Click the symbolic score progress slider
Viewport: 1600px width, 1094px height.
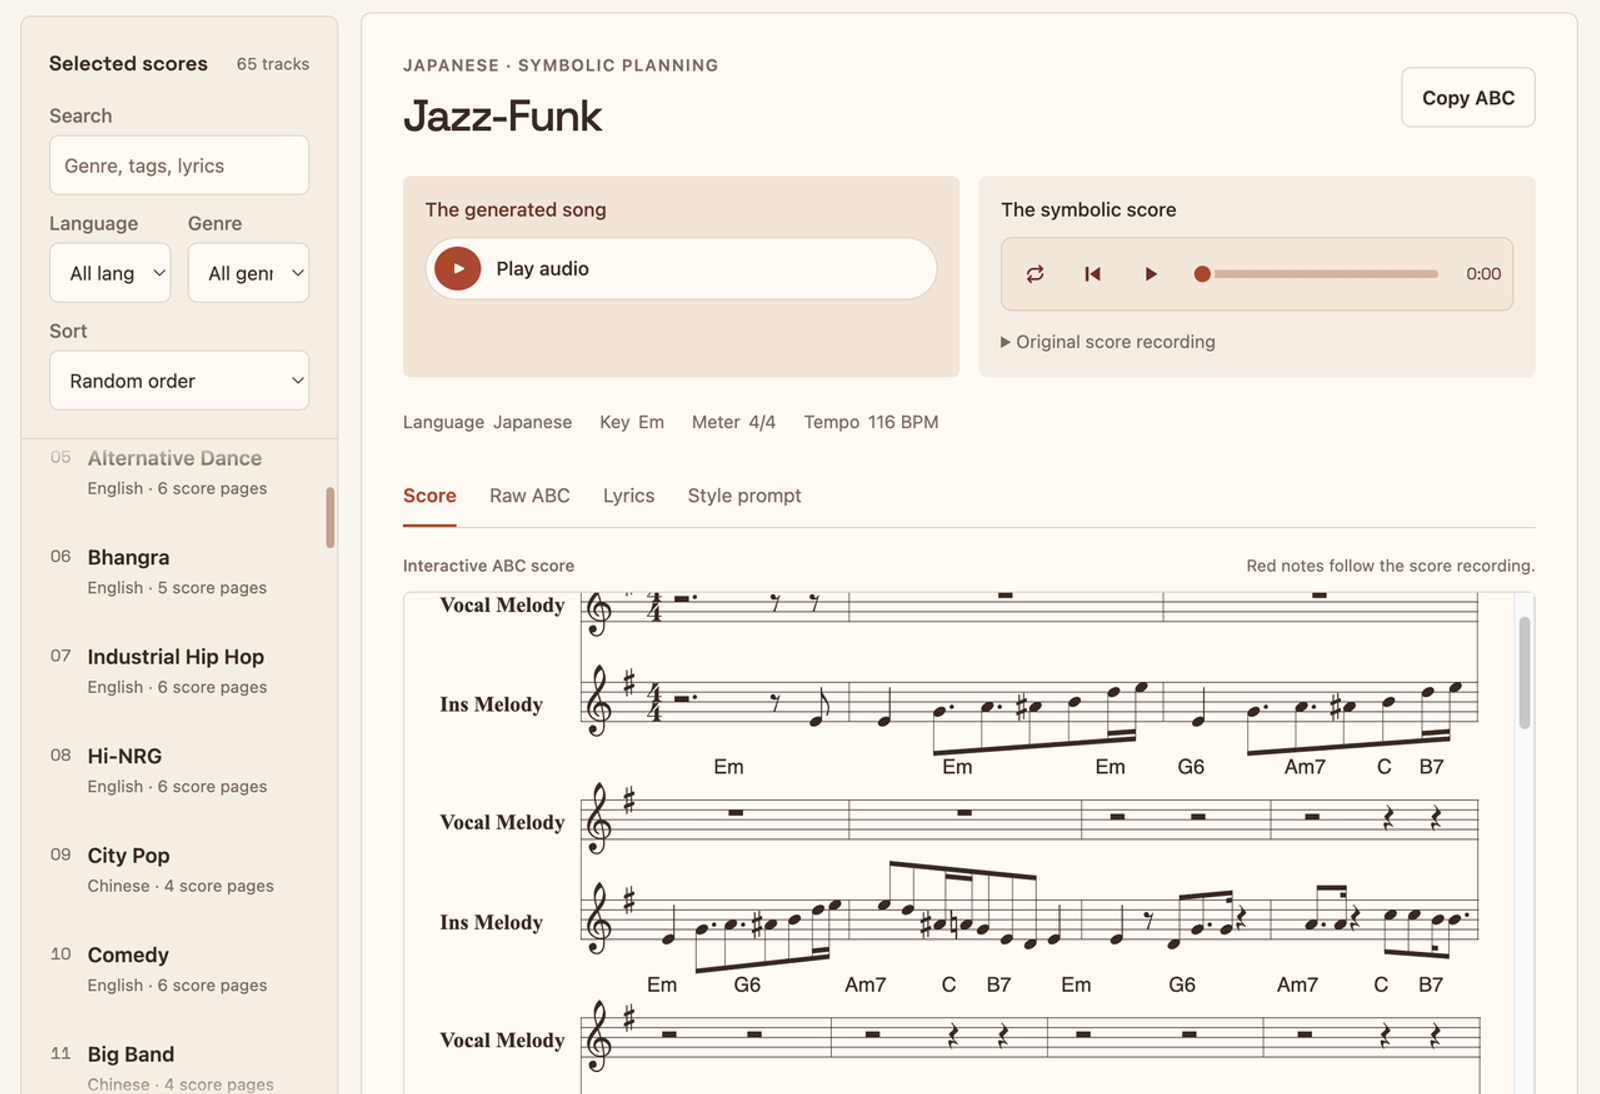click(1316, 274)
